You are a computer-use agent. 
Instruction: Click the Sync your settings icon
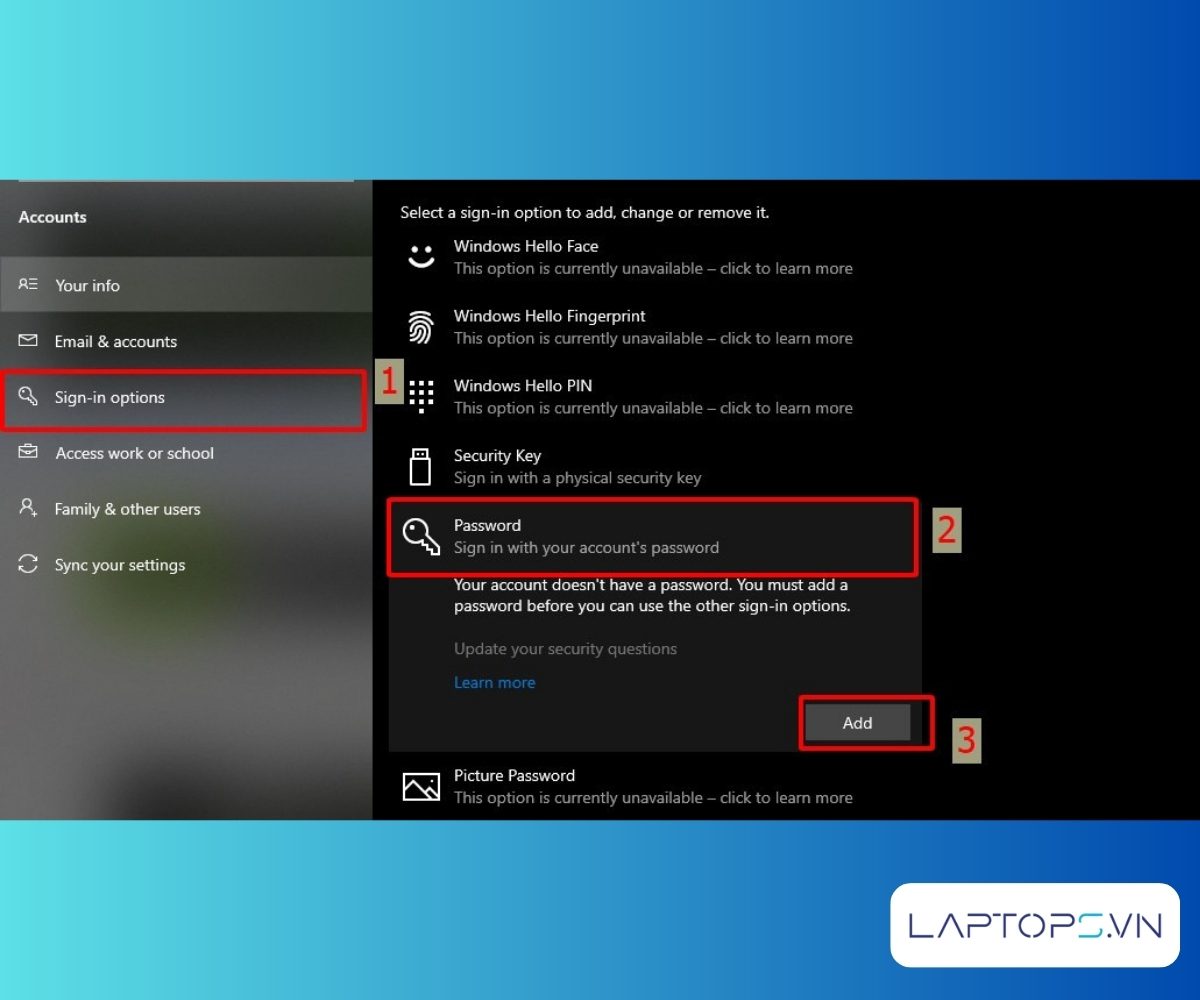point(28,565)
